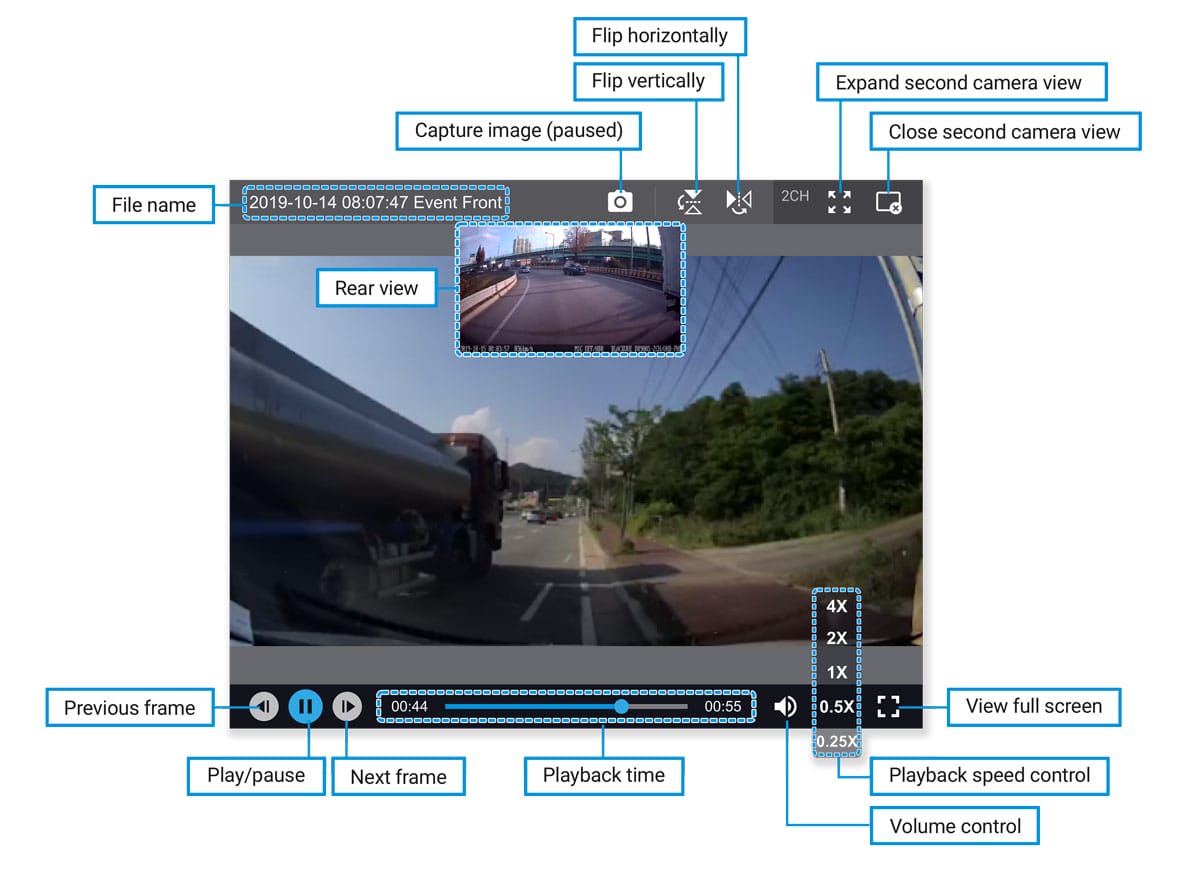
Task: Choose 2X playback speed
Action: tap(837, 639)
